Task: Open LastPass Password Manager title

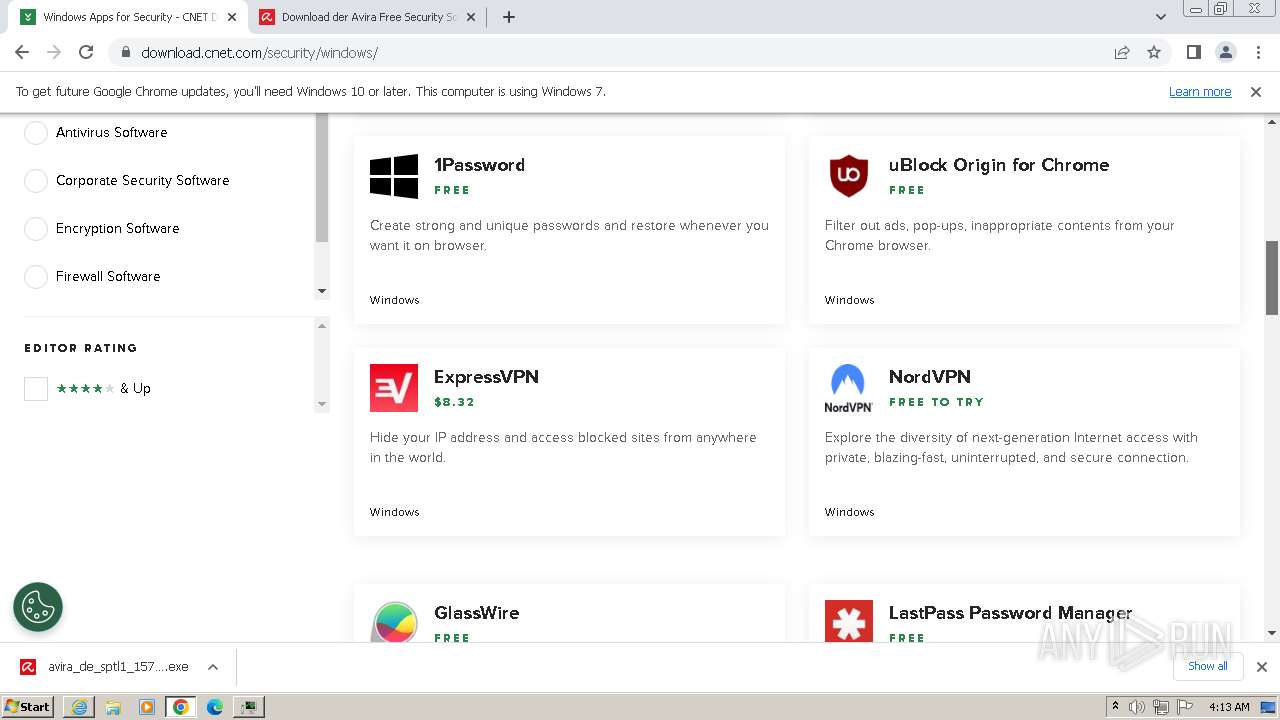Action: click(x=1011, y=613)
